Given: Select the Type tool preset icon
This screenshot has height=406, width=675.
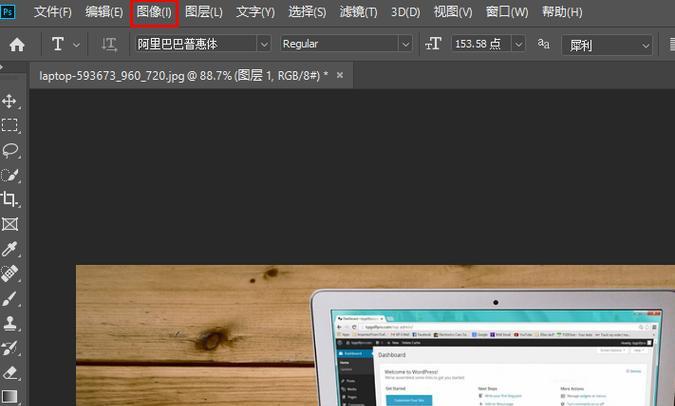Looking at the screenshot, I should [x=58, y=44].
